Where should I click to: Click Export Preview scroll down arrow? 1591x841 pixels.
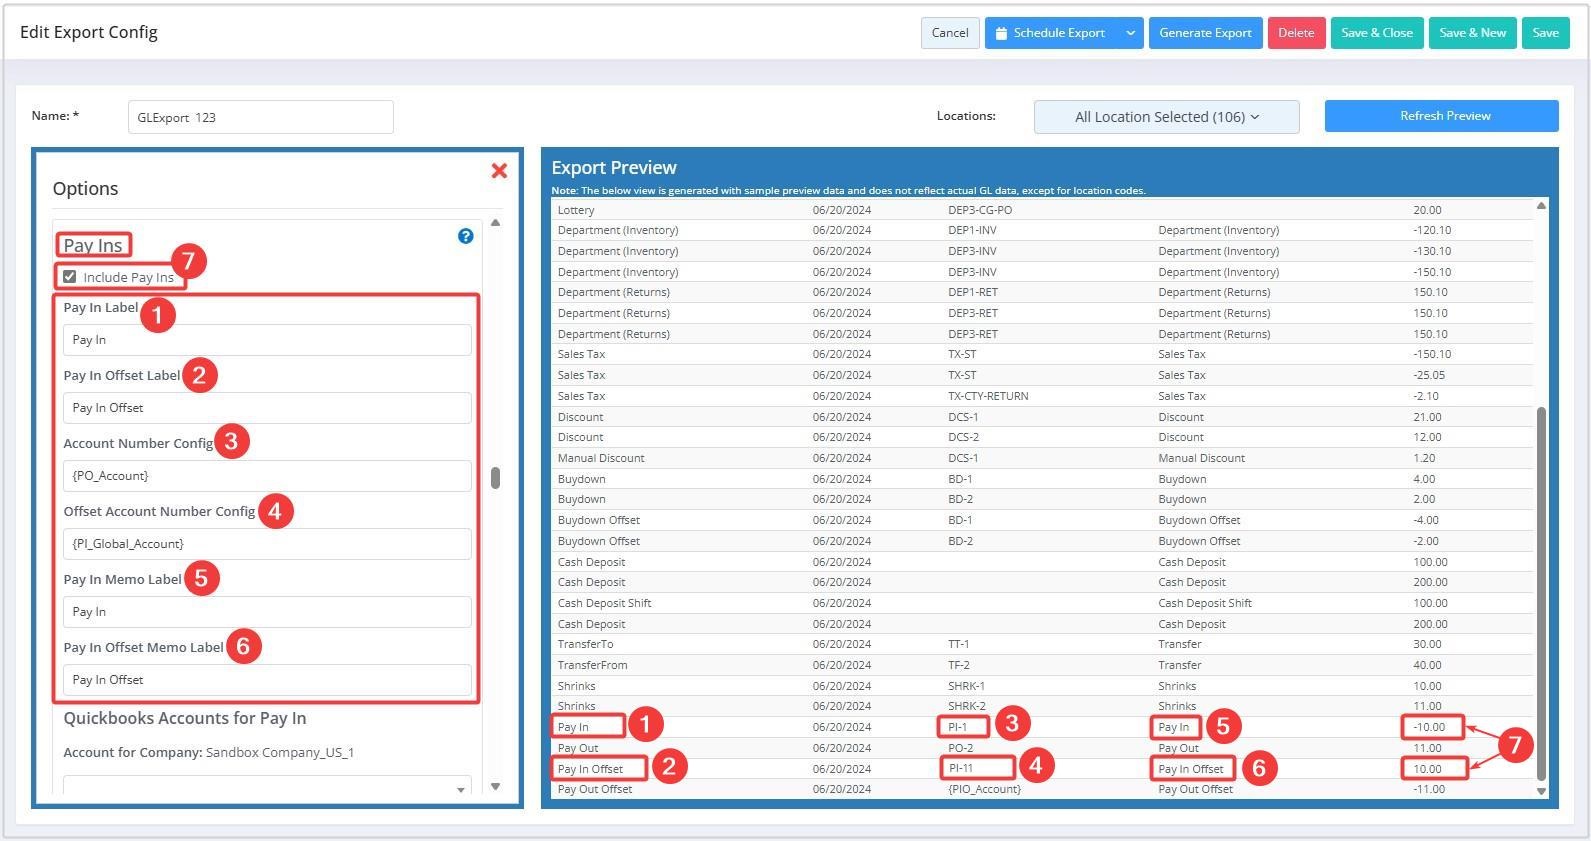click(x=1540, y=791)
